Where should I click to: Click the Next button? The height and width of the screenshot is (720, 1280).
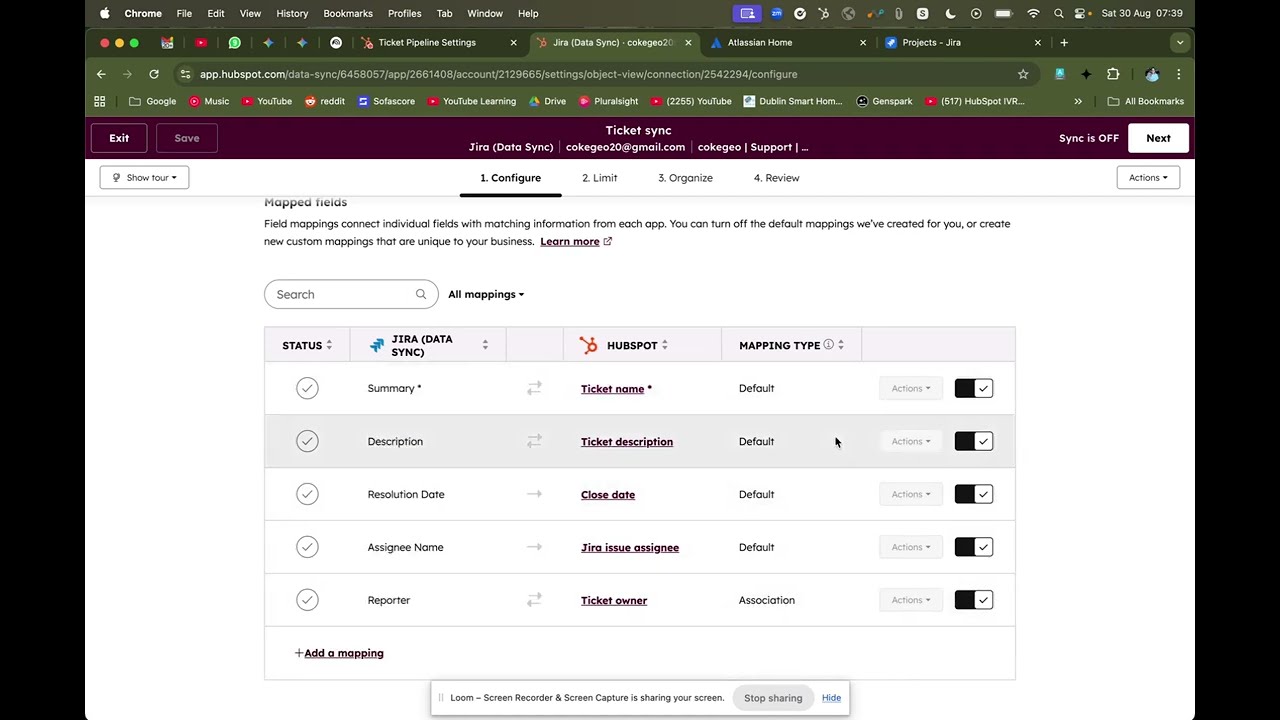(1158, 138)
